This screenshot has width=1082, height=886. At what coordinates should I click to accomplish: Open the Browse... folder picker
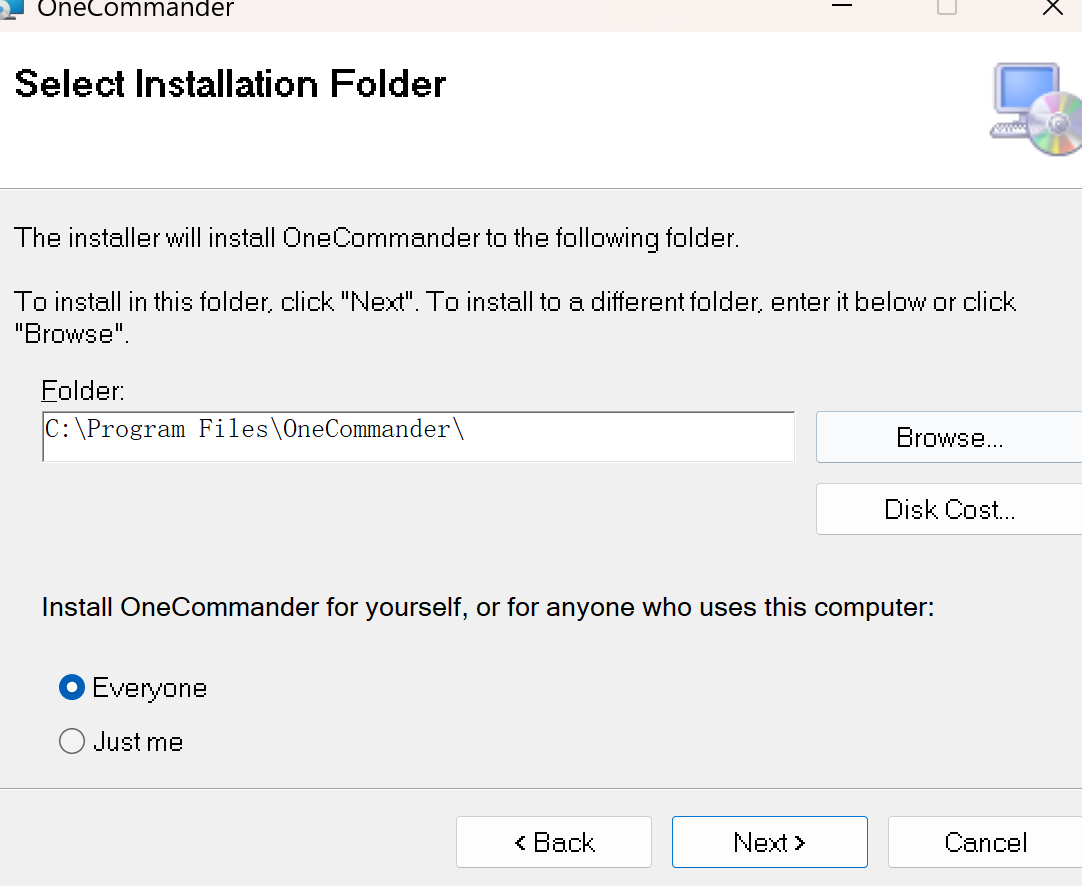[948, 438]
